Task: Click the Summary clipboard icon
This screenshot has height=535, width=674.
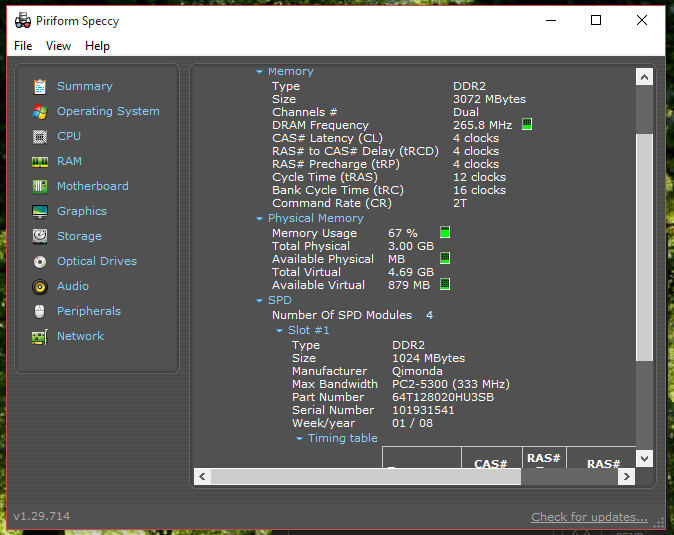Action: coord(40,86)
